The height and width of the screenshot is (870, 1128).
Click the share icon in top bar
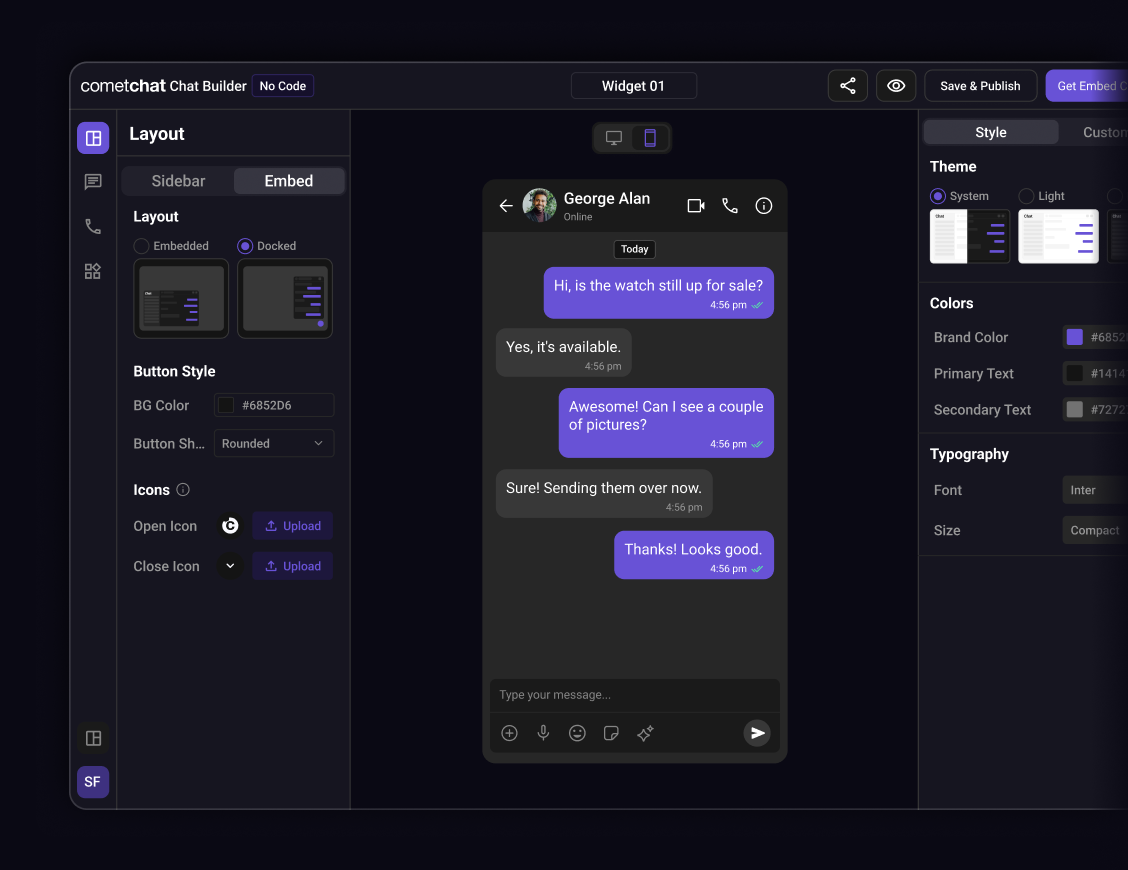tap(847, 86)
